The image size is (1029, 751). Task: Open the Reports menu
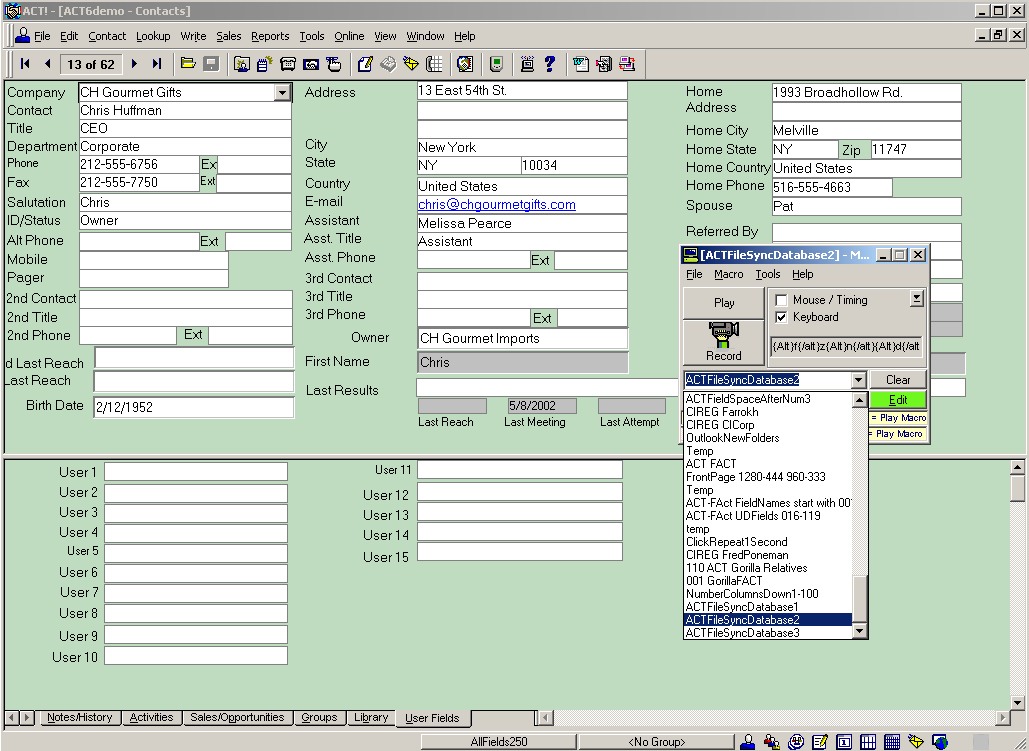coord(270,36)
